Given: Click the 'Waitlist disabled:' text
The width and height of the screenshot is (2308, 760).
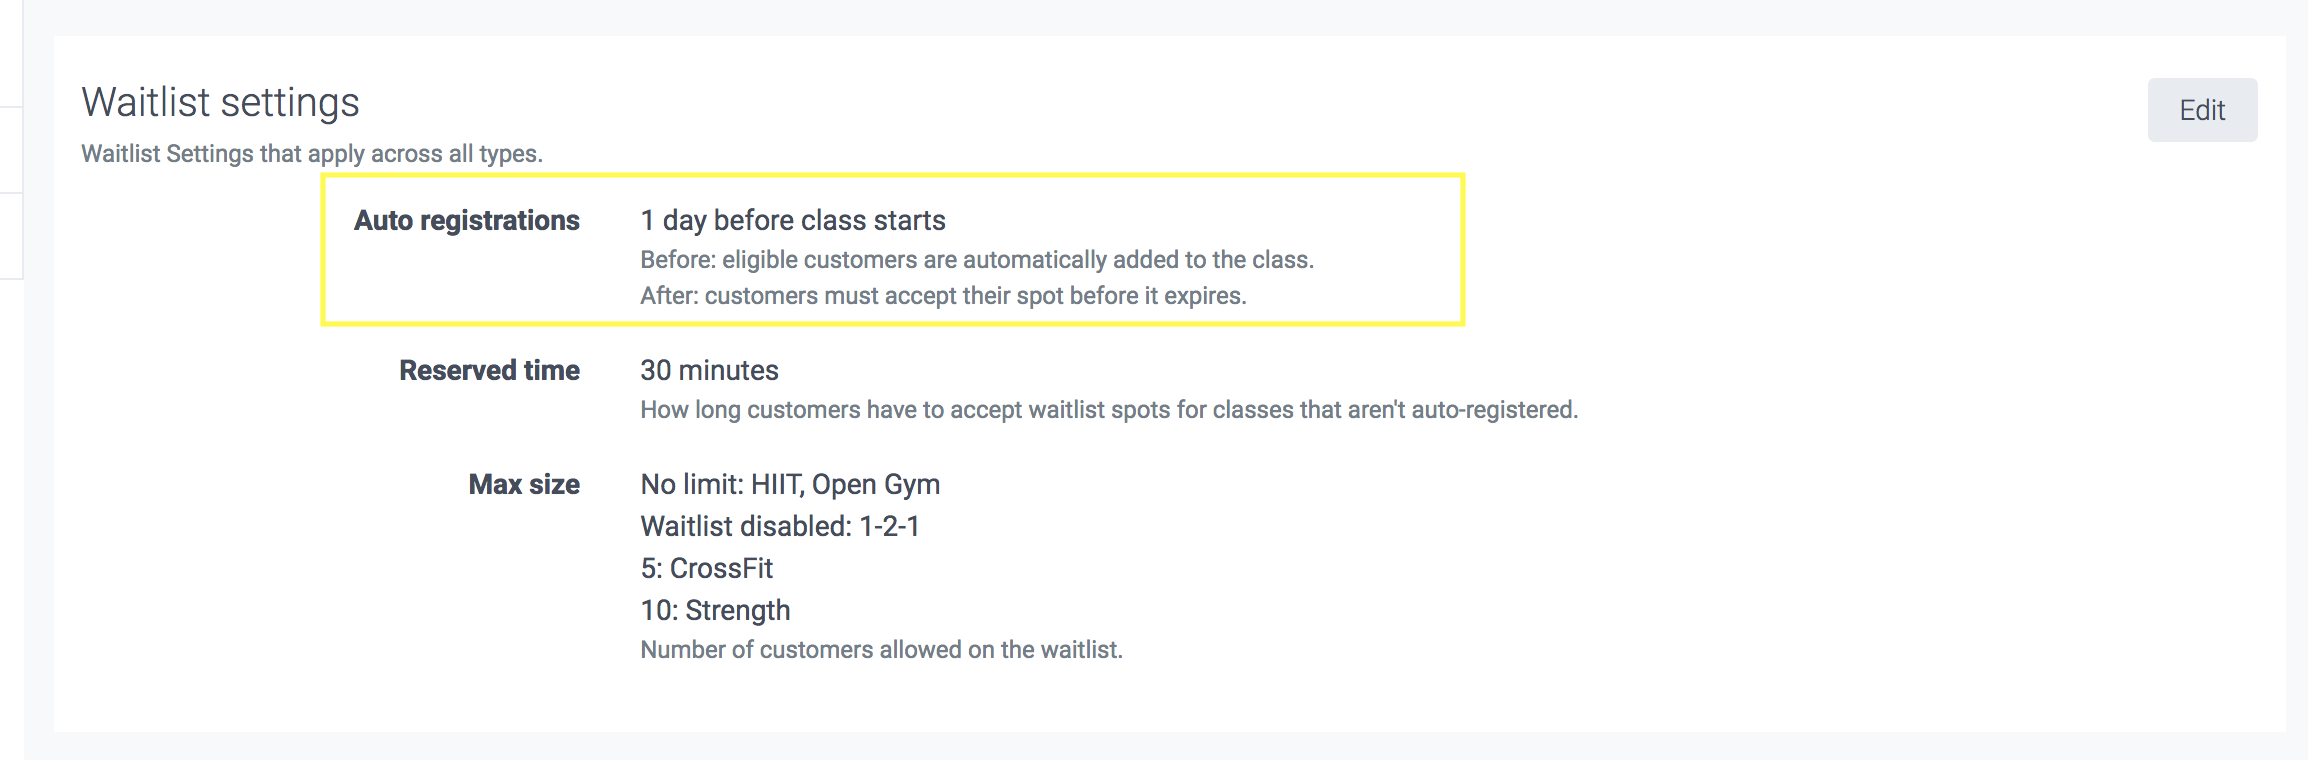Looking at the screenshot, I should (746, 526).
